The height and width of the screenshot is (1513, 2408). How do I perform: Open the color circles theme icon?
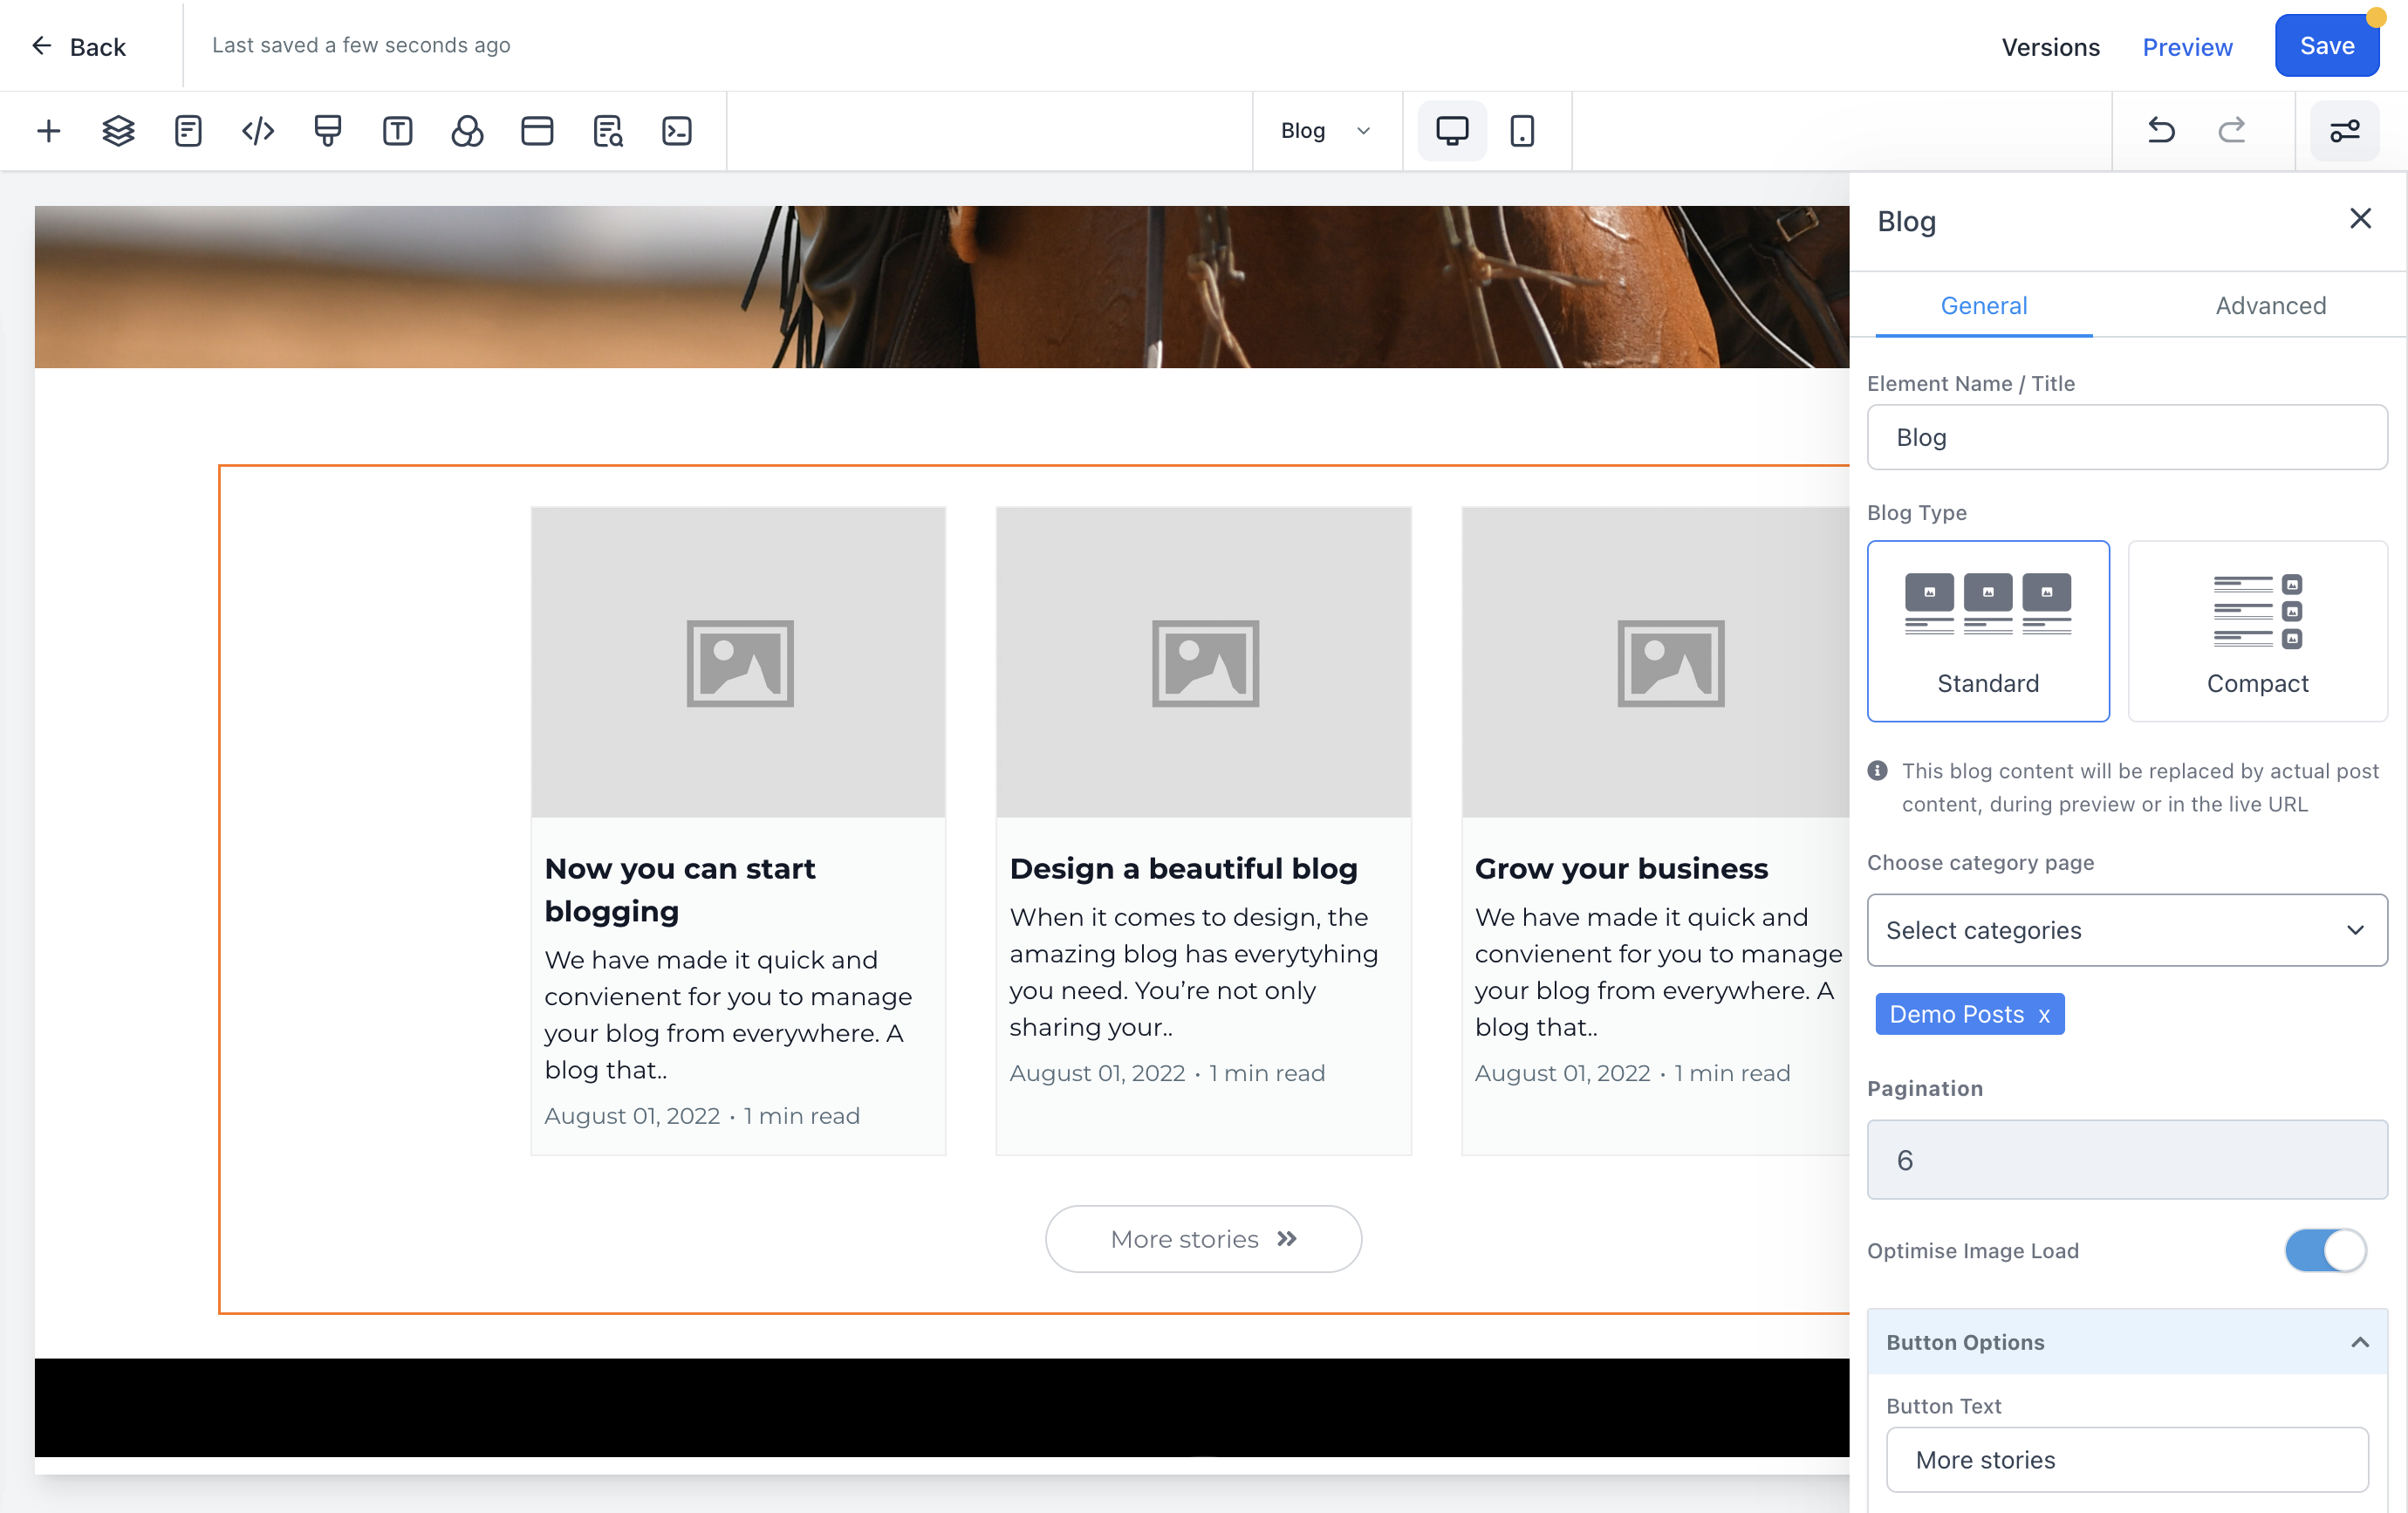[467, 131]
